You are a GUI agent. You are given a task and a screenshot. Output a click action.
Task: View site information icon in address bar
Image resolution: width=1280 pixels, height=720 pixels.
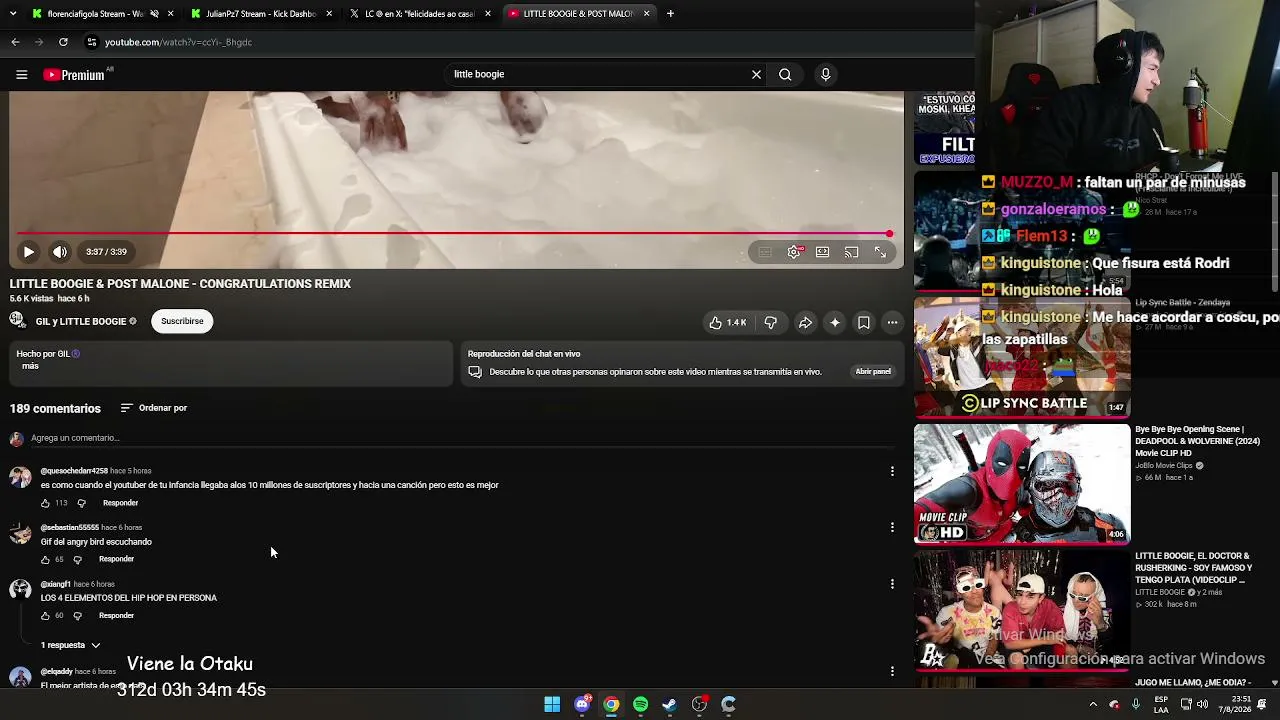(91, 42)
